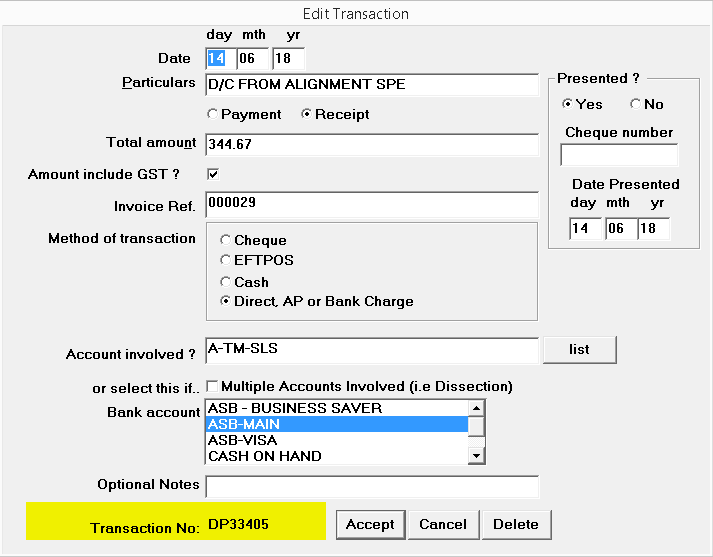
Task: Click the Date Presented month field
Action: coord(621,228)
